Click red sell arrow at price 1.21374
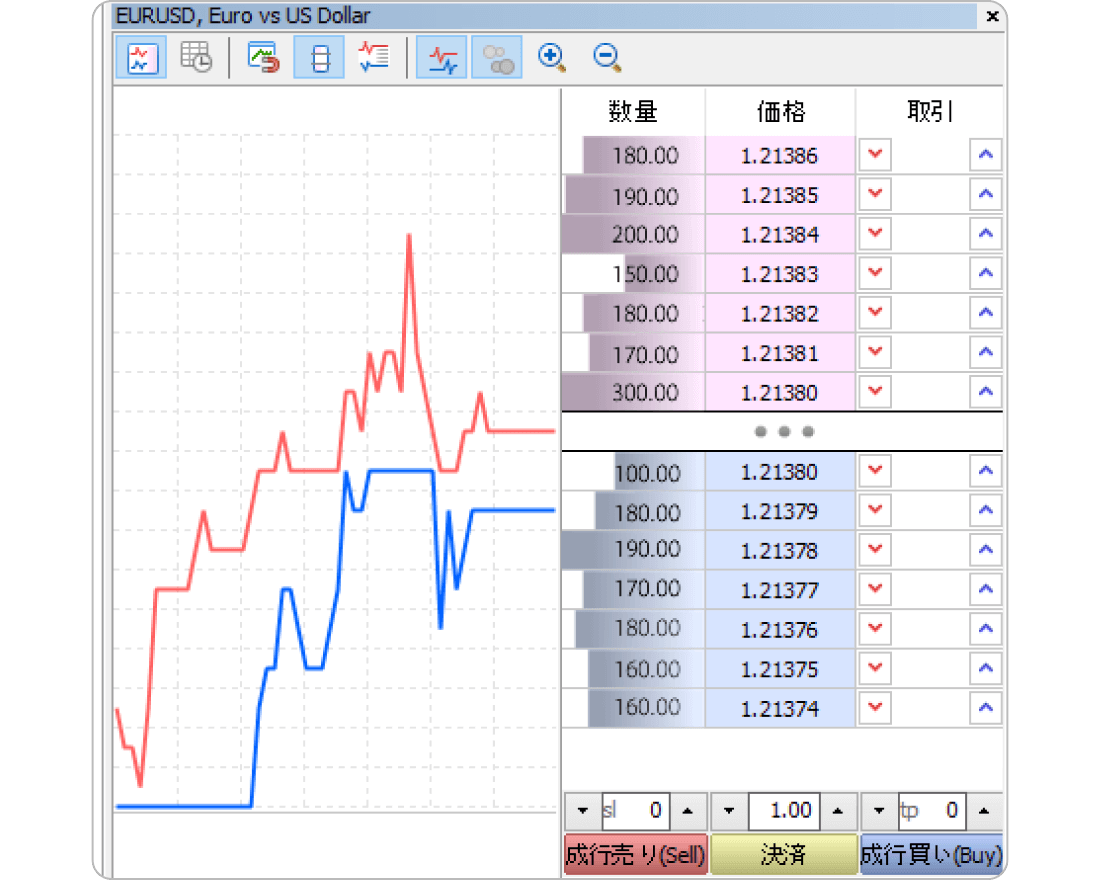 (x=874, y=707)
